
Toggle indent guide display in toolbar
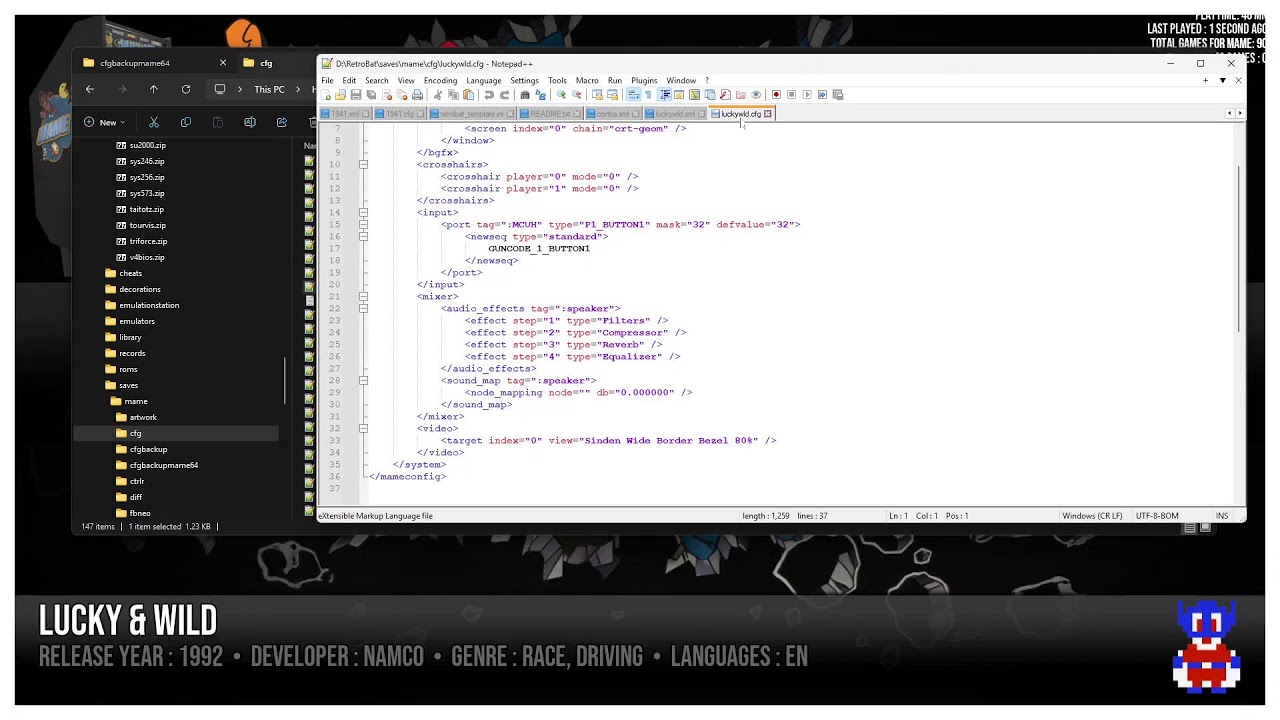tap(664, 95)
